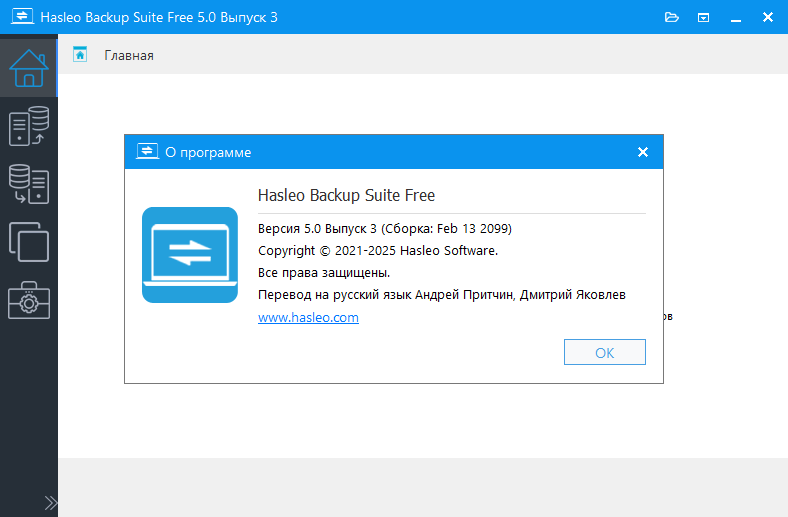Click the version text Версия 5.0 Выпуск 3
Screen dimensions: 788x517
(x=317, y=229)
